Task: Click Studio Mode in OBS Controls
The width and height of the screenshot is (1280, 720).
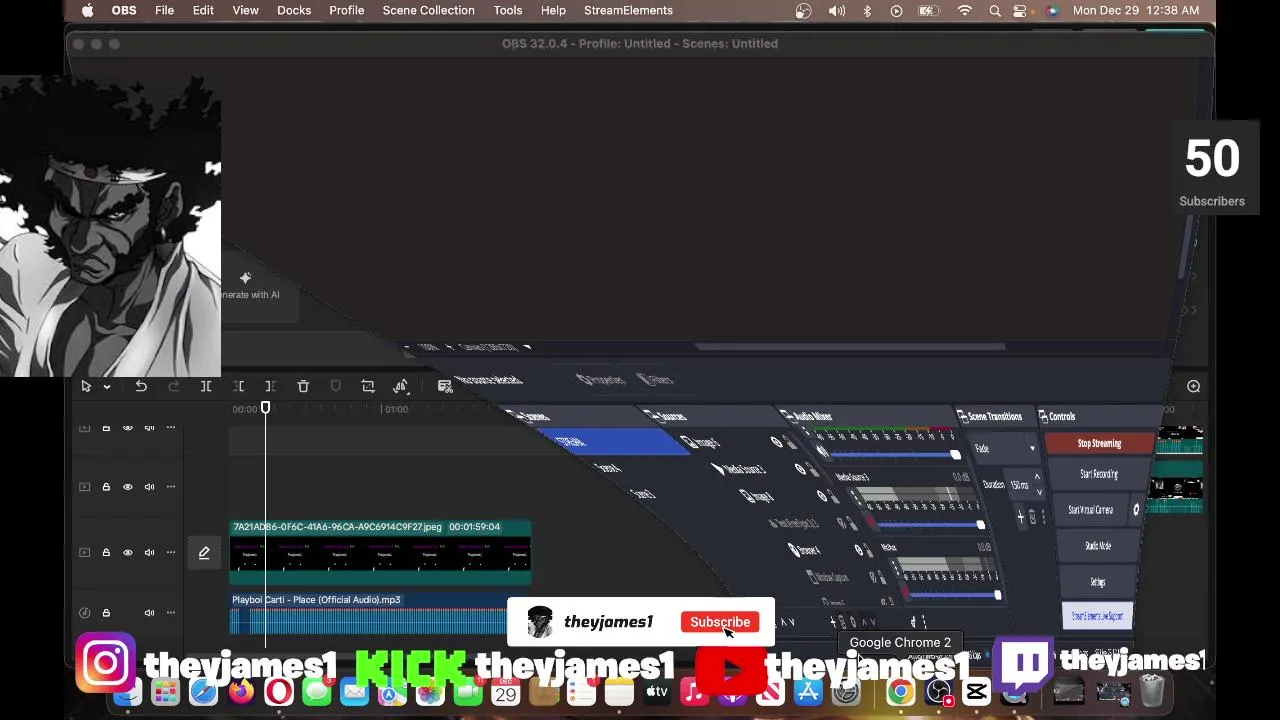Action: click(x=1098, y=546)
